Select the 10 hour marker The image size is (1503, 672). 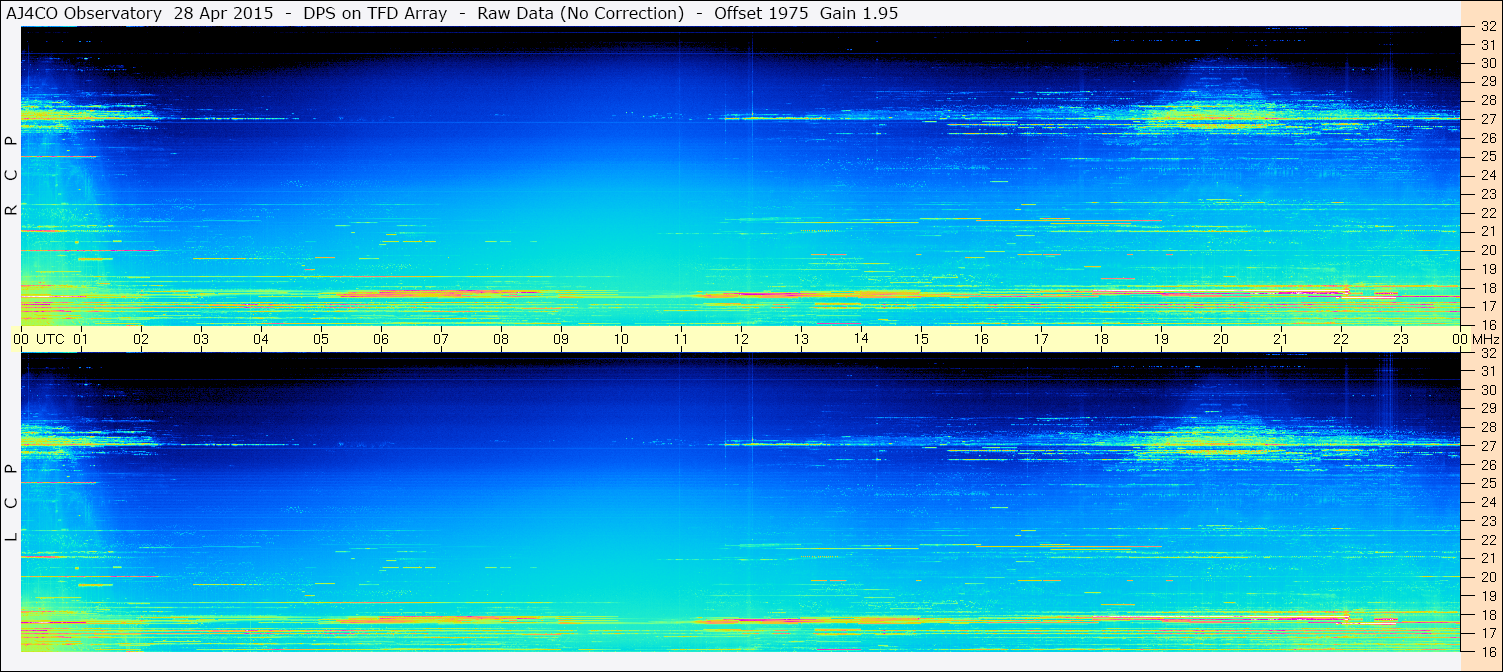(x=621, y=339)
